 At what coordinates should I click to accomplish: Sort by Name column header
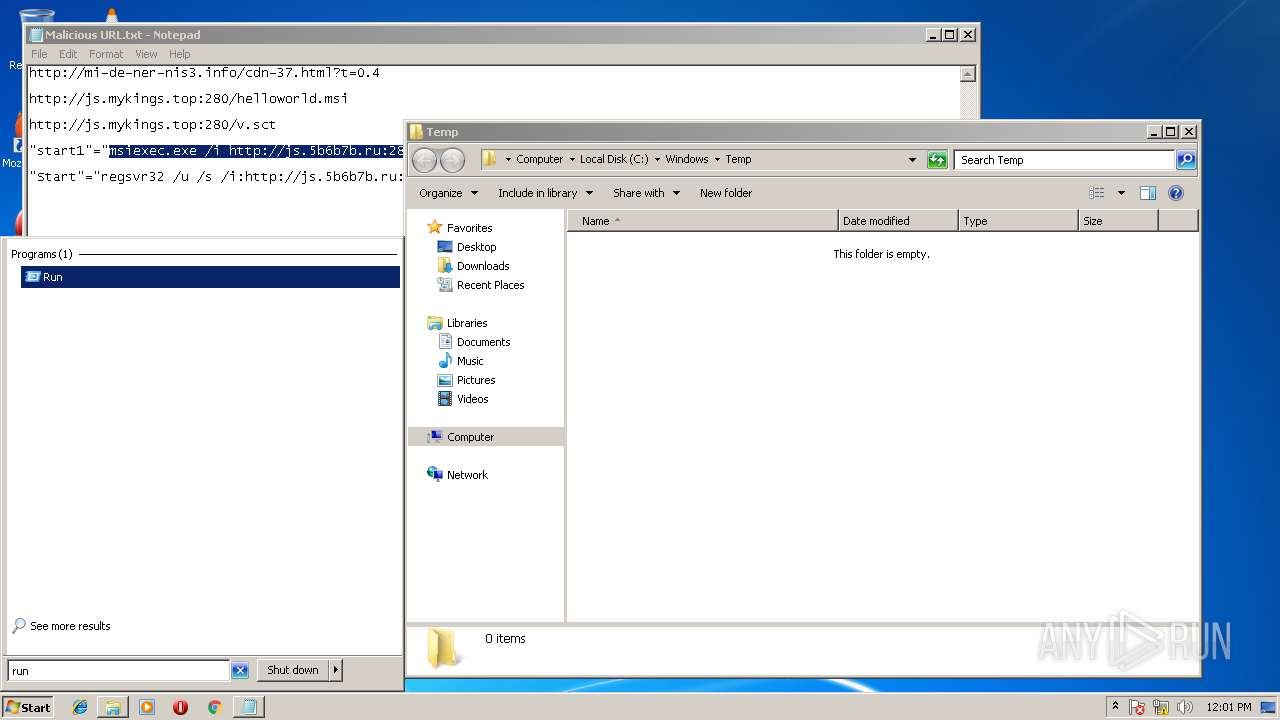tap(702, 221)
